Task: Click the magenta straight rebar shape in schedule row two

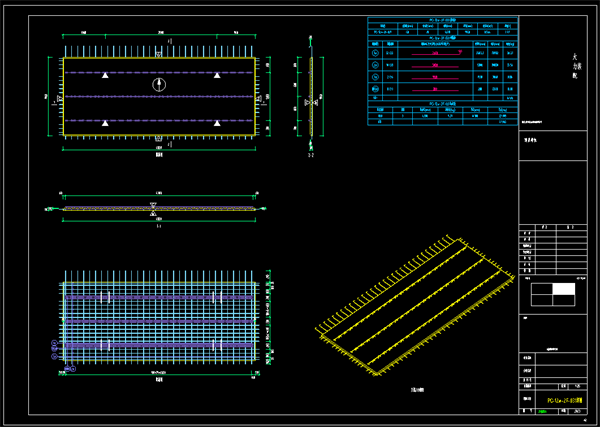Action: tap(435, 66)
